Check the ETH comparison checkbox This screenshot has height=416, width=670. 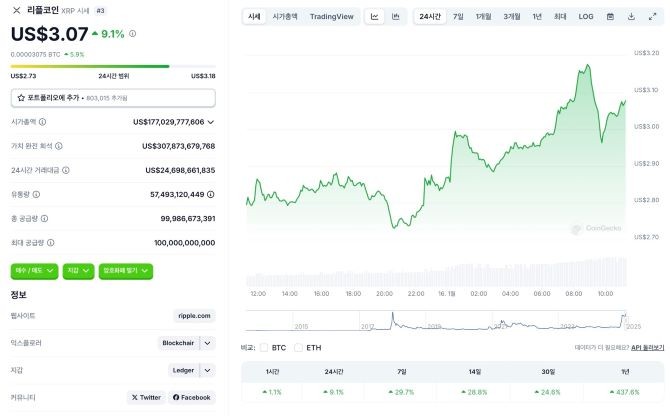299,348
